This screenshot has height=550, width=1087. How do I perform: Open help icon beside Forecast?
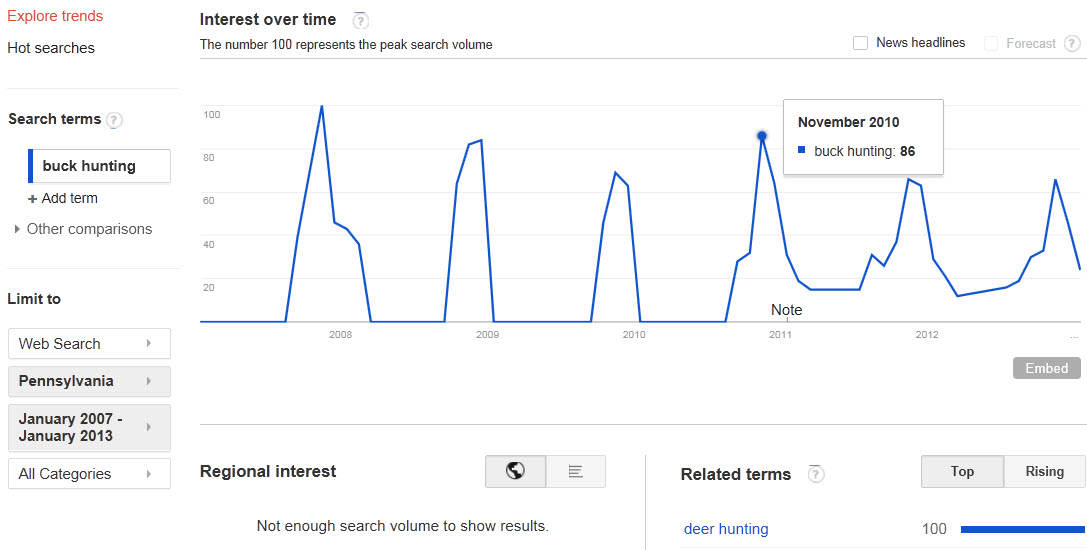point(1072,44)
